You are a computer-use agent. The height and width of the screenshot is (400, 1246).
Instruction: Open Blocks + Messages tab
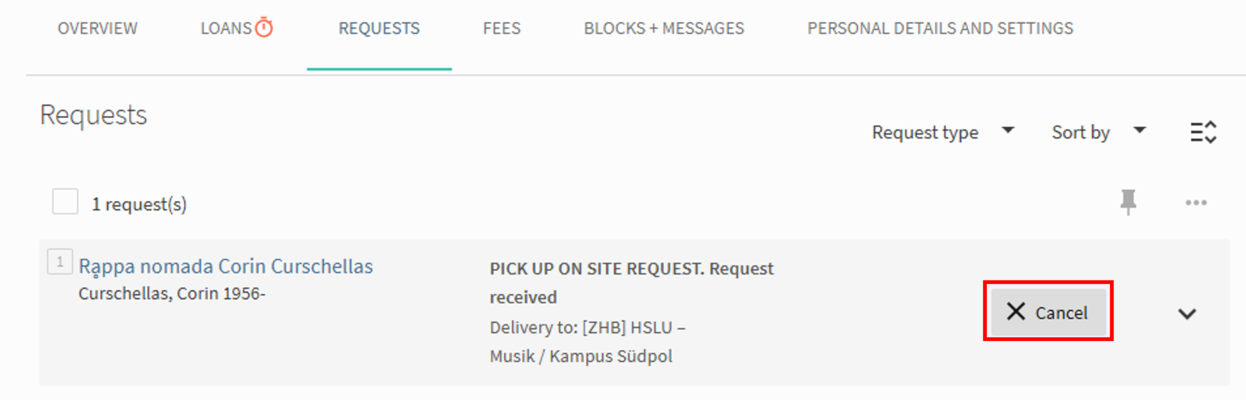pyautogui.click(x=664, y=28)
